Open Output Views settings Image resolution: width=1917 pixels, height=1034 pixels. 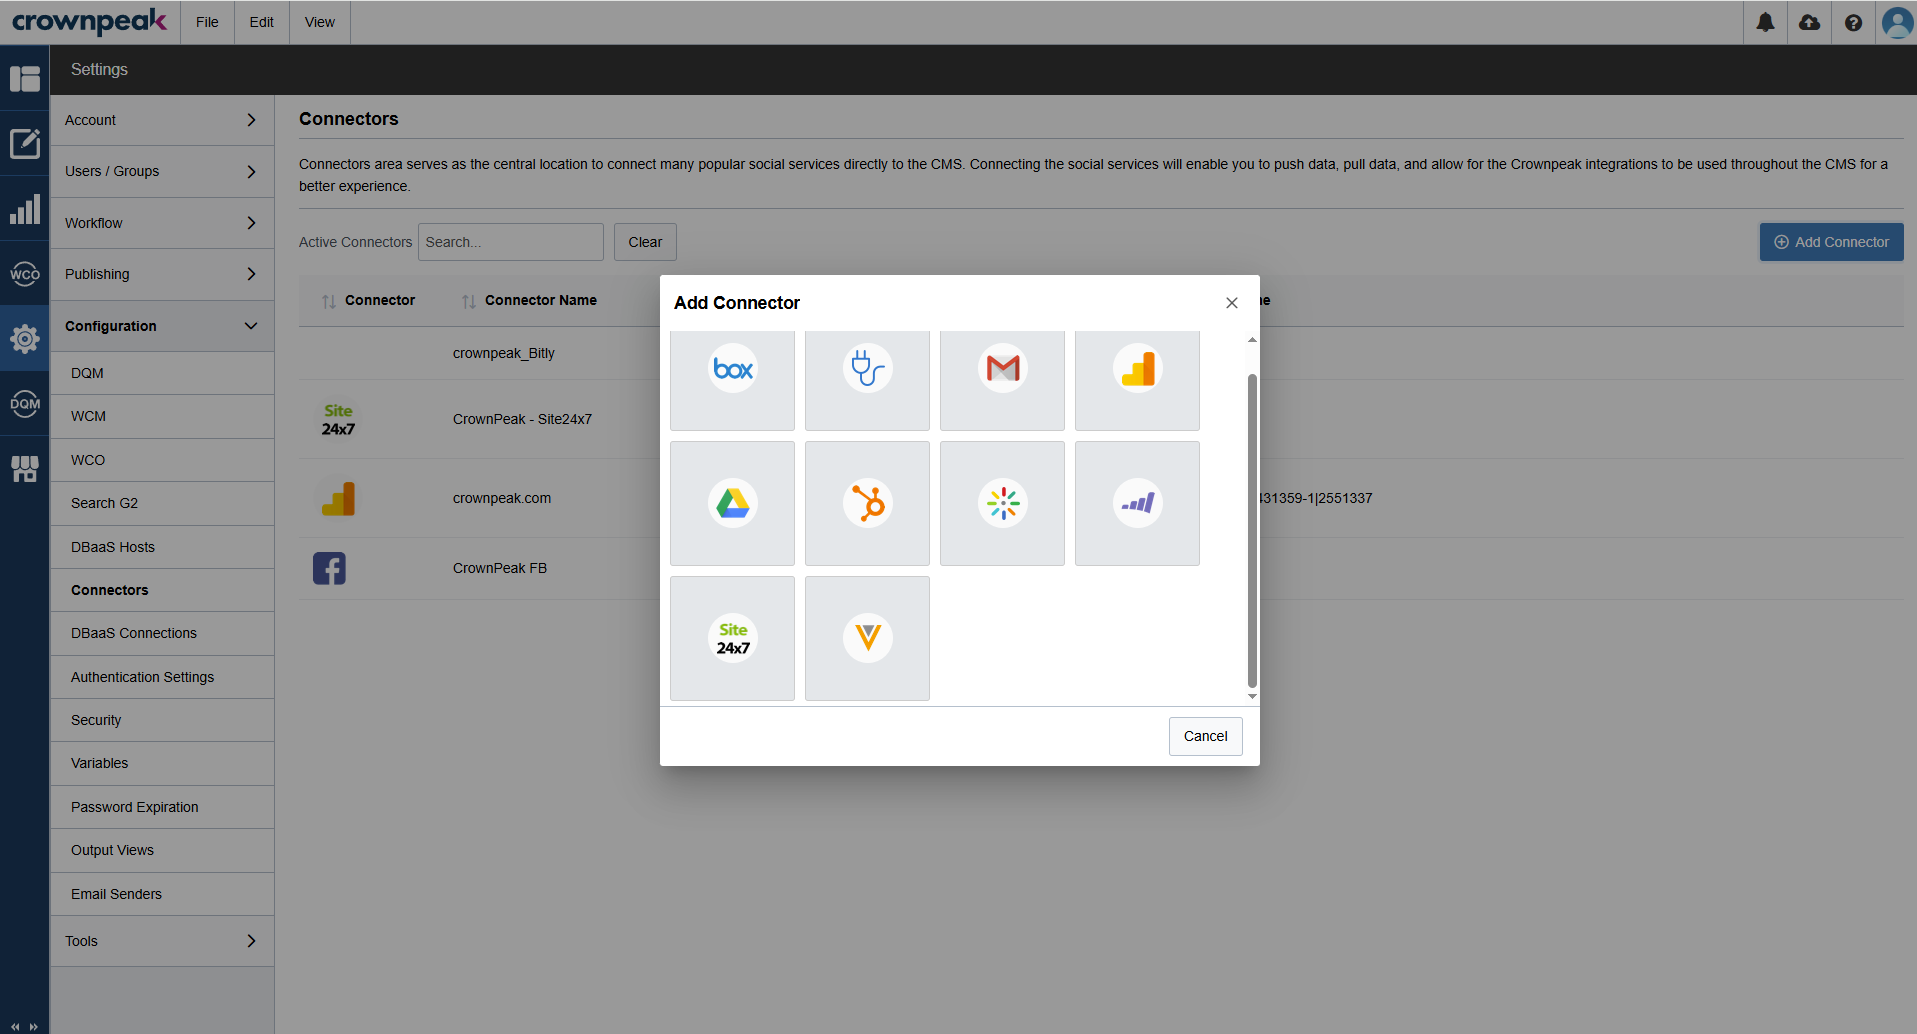coord(162,850)
